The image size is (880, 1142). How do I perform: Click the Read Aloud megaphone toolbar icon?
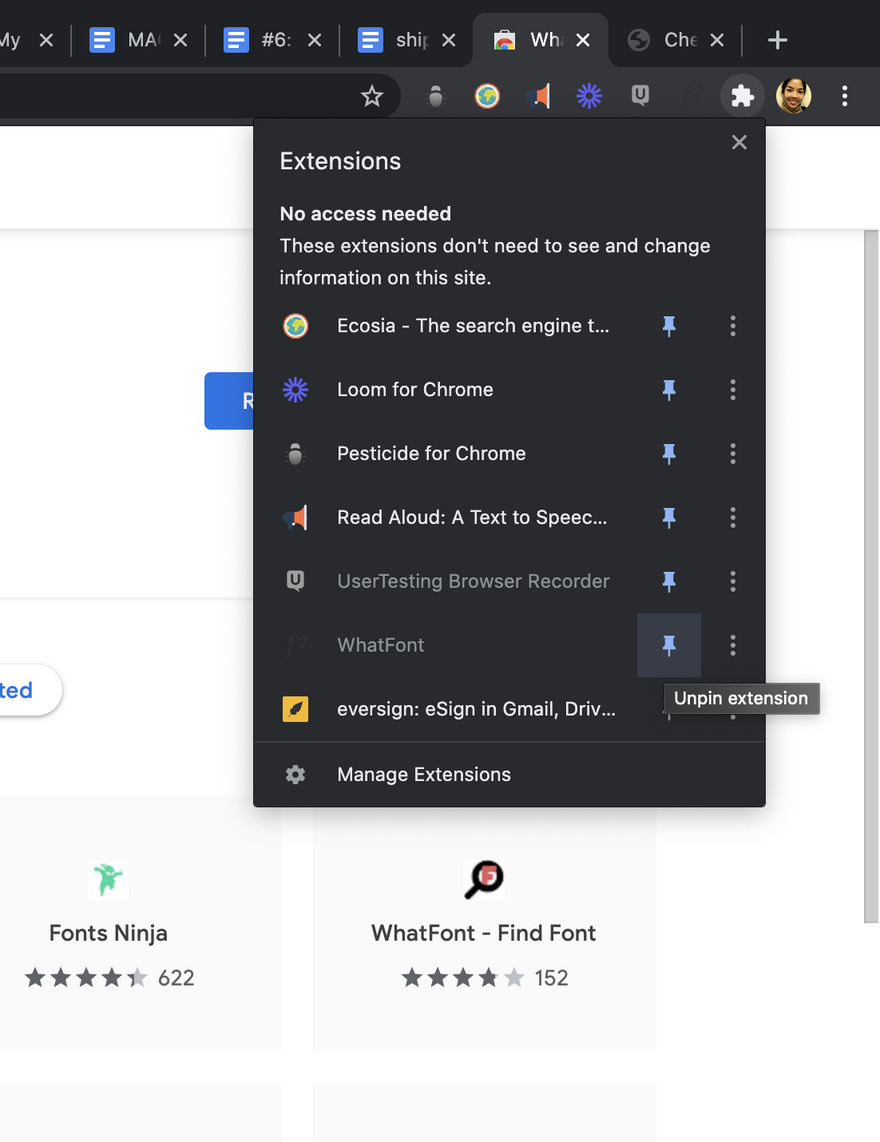click(x=538, y=96)
